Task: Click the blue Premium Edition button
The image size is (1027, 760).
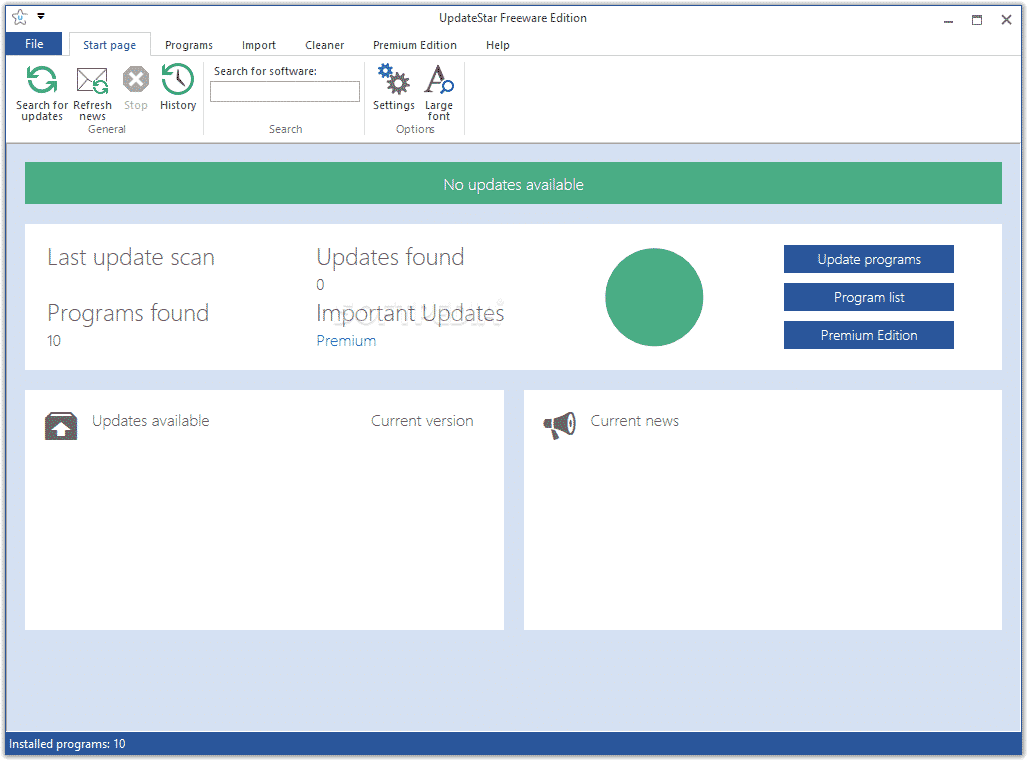Action: coord(868,335)
